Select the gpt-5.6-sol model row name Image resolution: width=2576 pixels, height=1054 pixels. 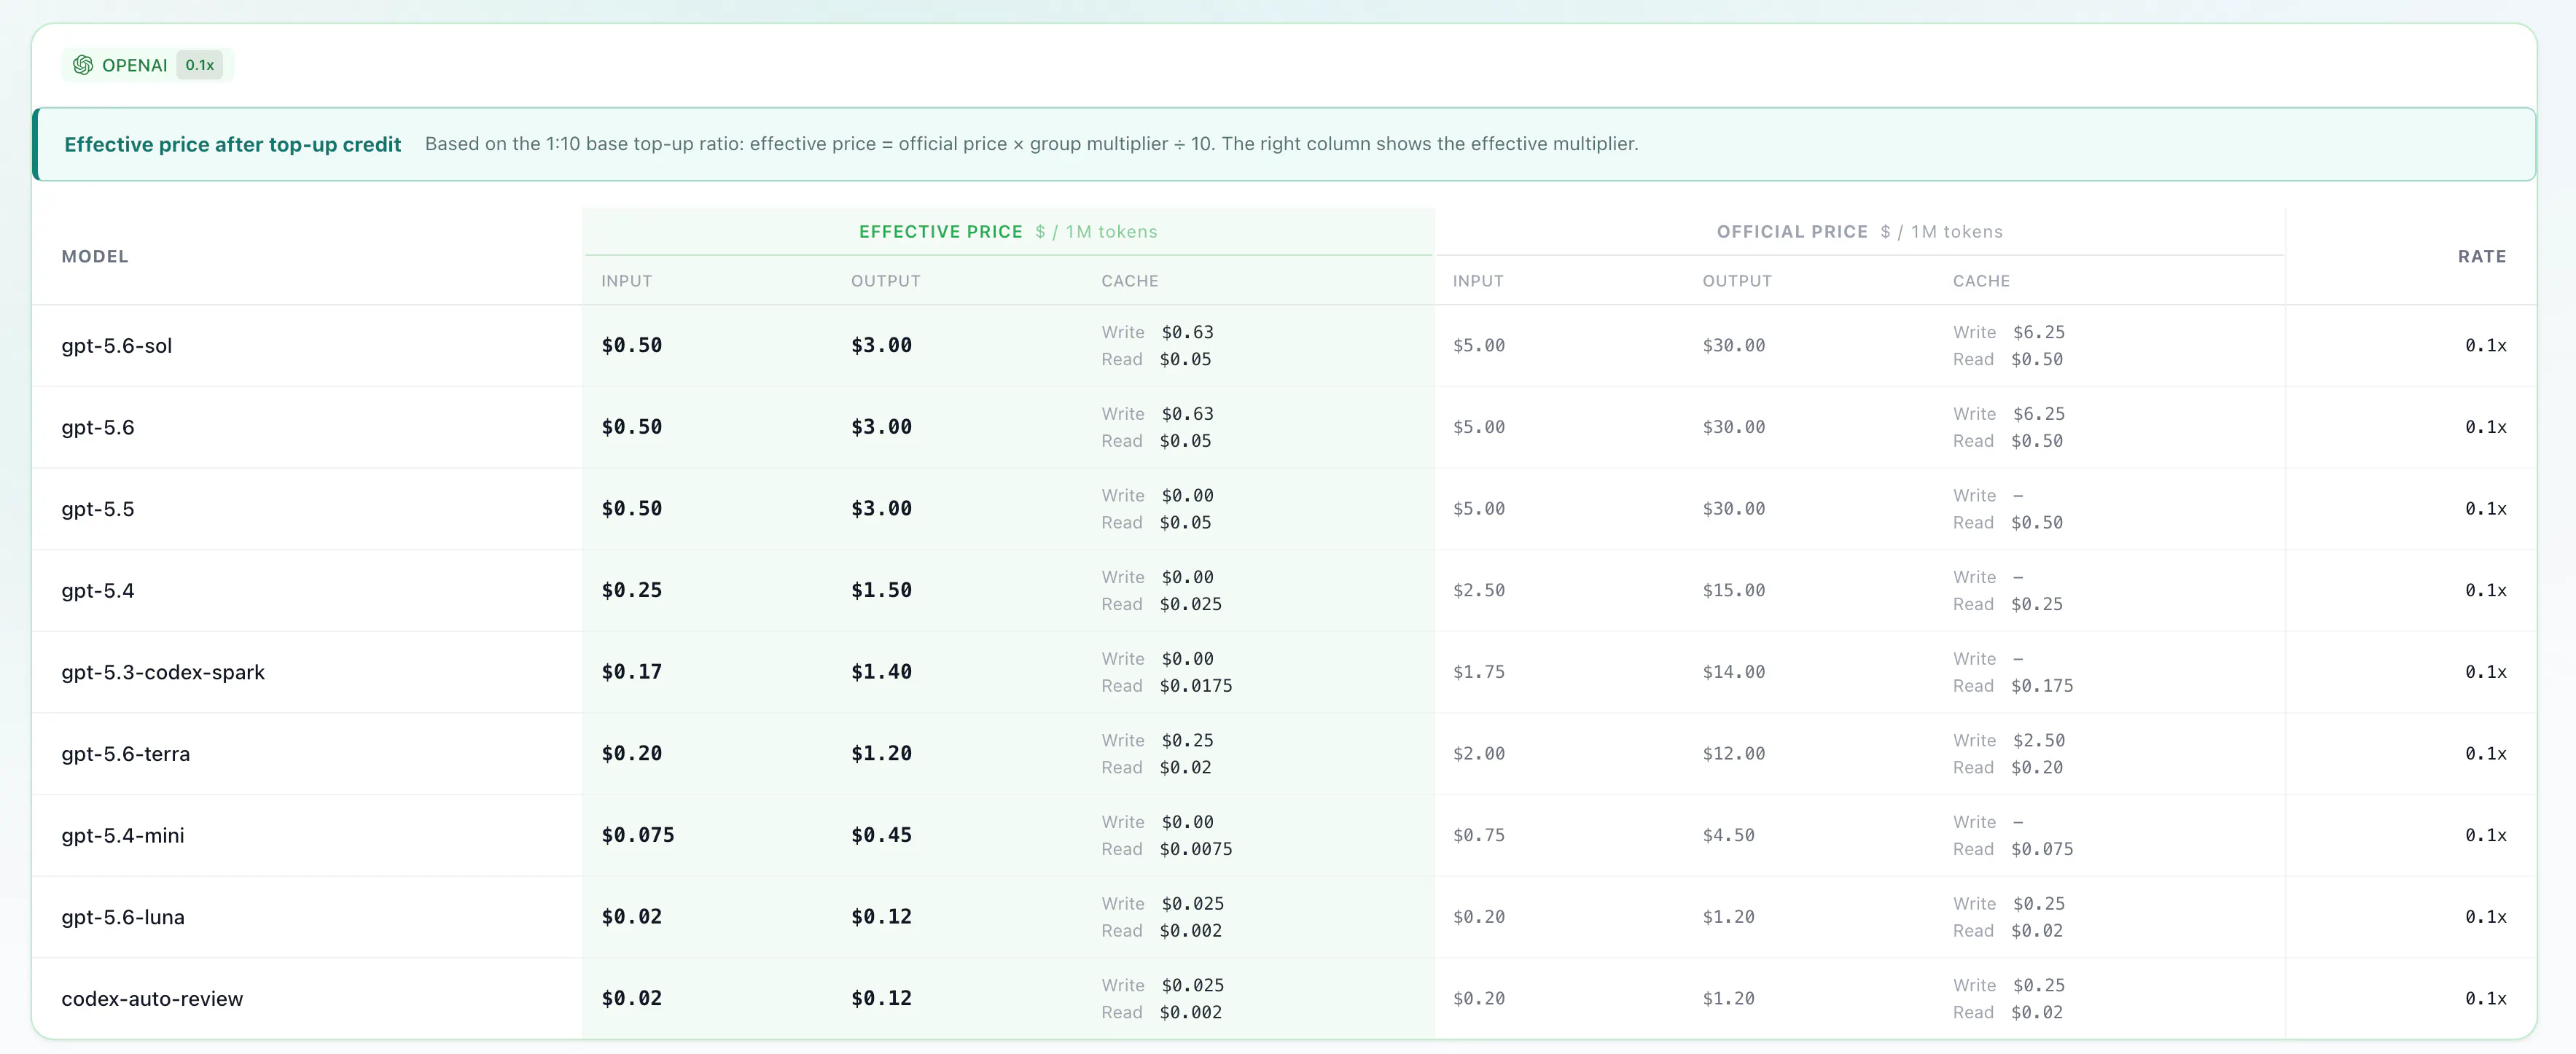tap(117, 346)
